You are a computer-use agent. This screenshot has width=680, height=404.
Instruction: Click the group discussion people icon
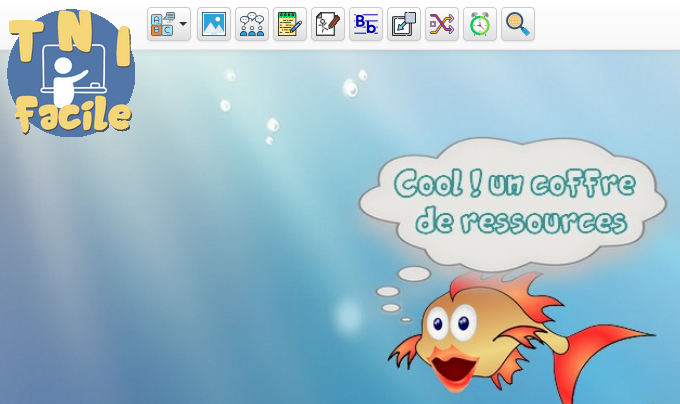[251, 25]
